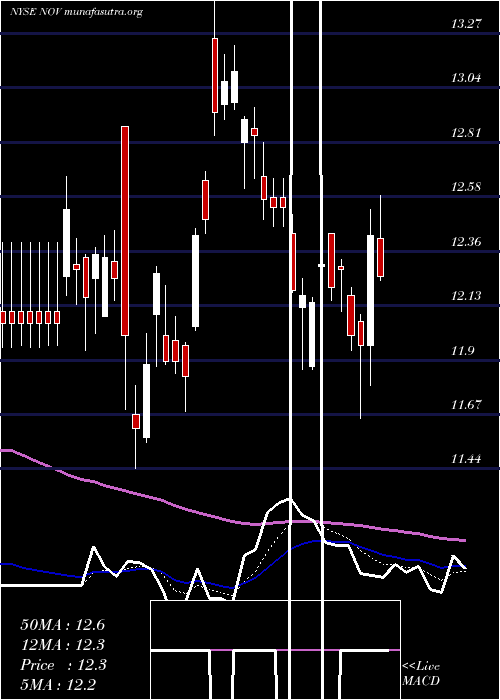500x700 pixels.
Task: Click the Price : 12.3 reading
Action: (63, 665)
